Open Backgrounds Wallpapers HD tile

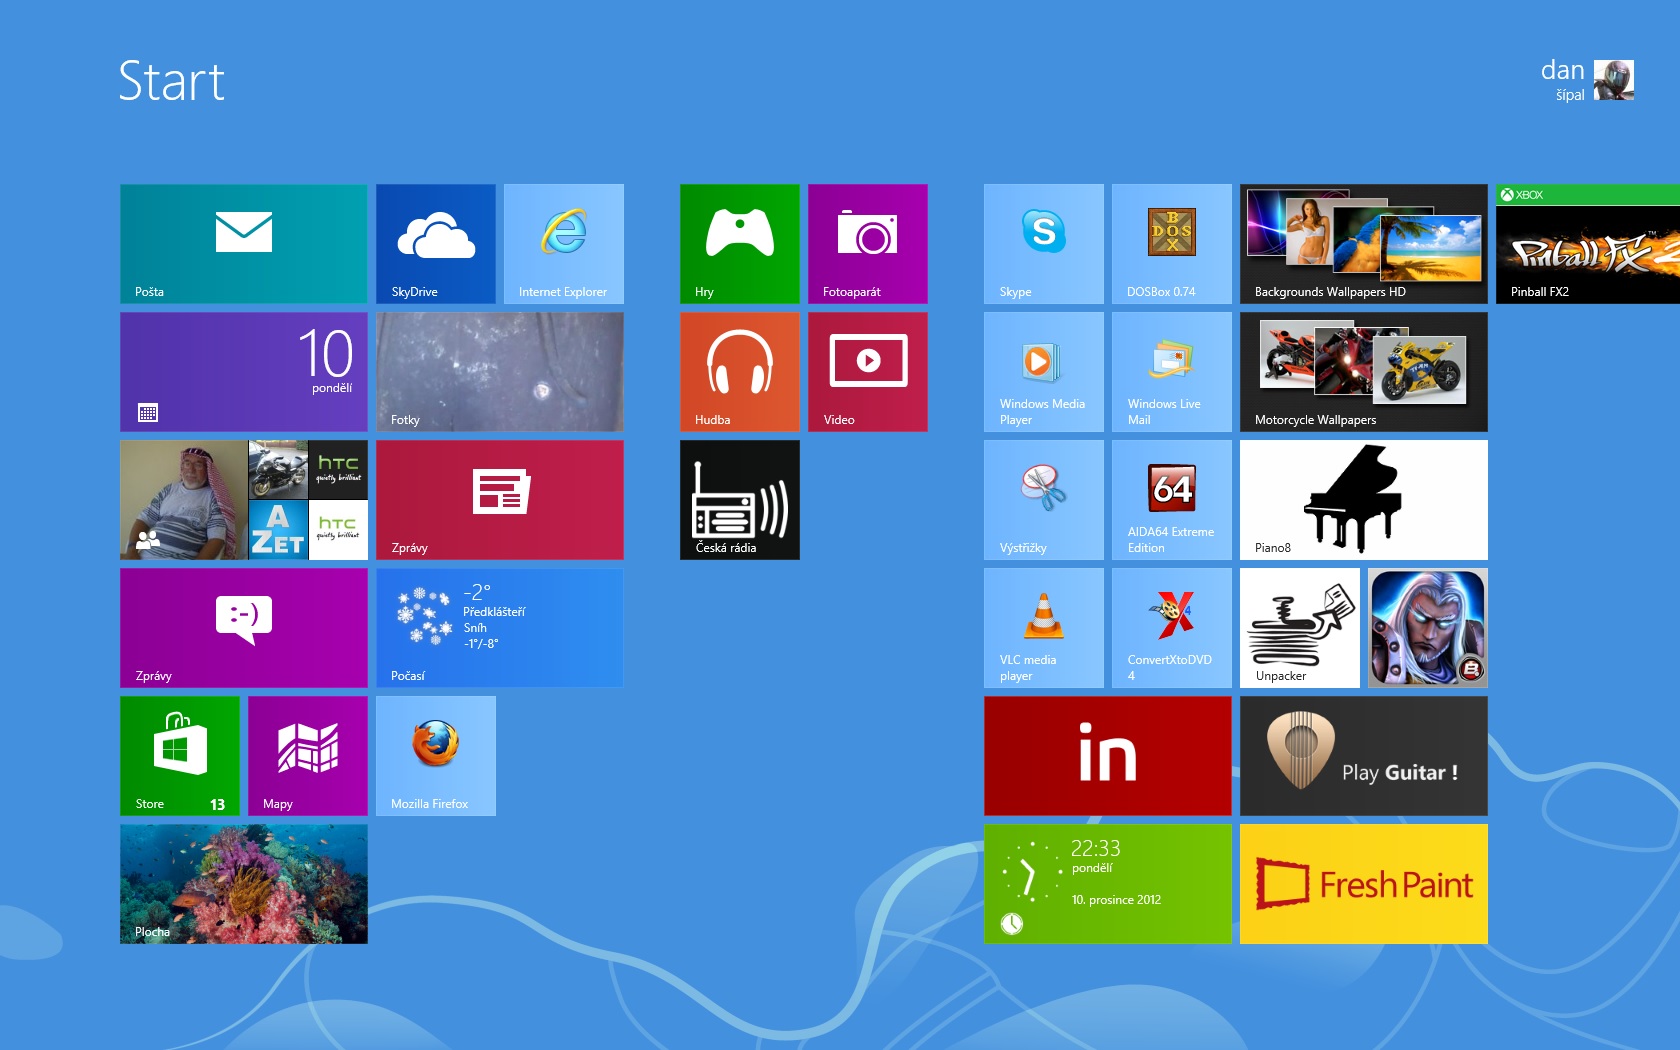tap(1364, 244)
